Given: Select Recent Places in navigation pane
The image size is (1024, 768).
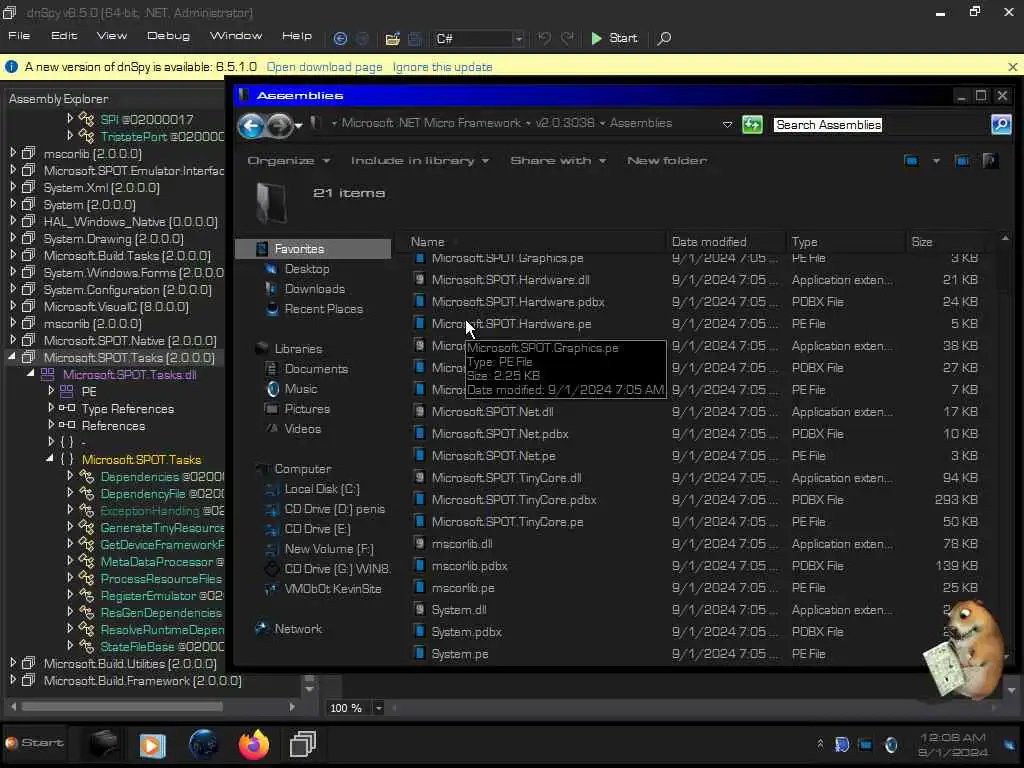Looking at the screenshot, I should (x=323, y=309).
